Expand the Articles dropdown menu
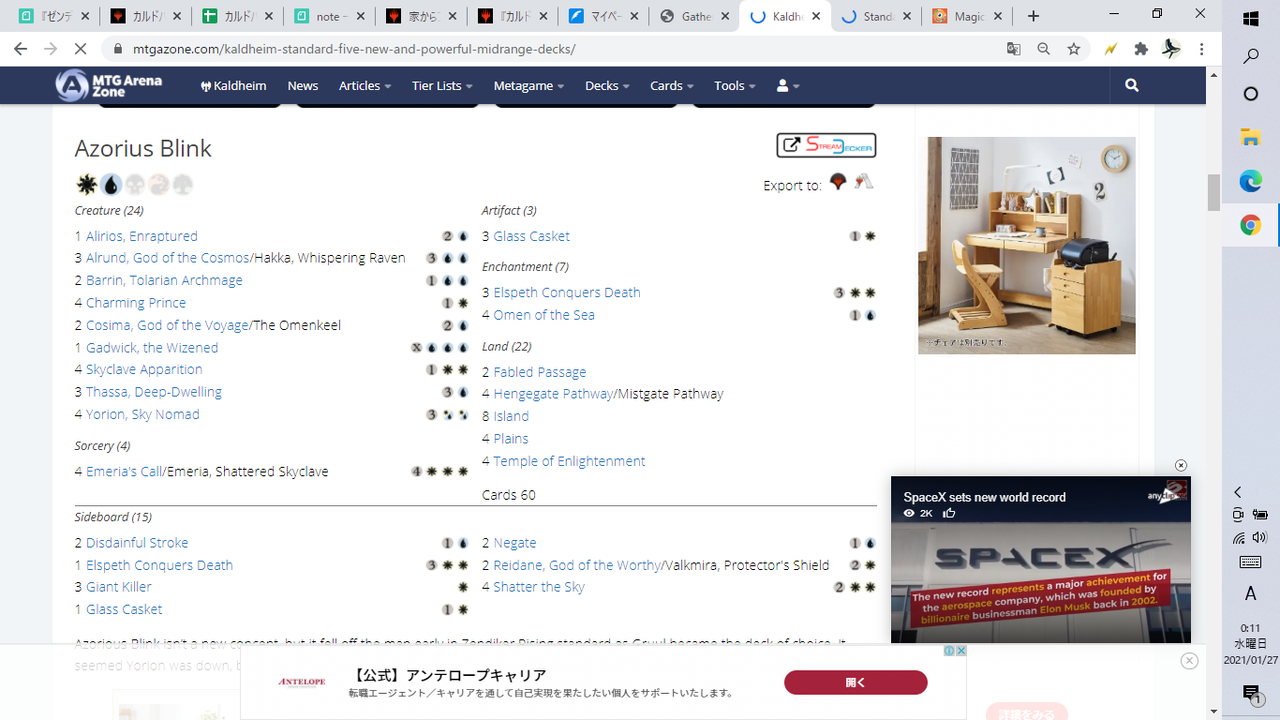The width and height of the screenshot is (1280, 720). tap(365, 86)
